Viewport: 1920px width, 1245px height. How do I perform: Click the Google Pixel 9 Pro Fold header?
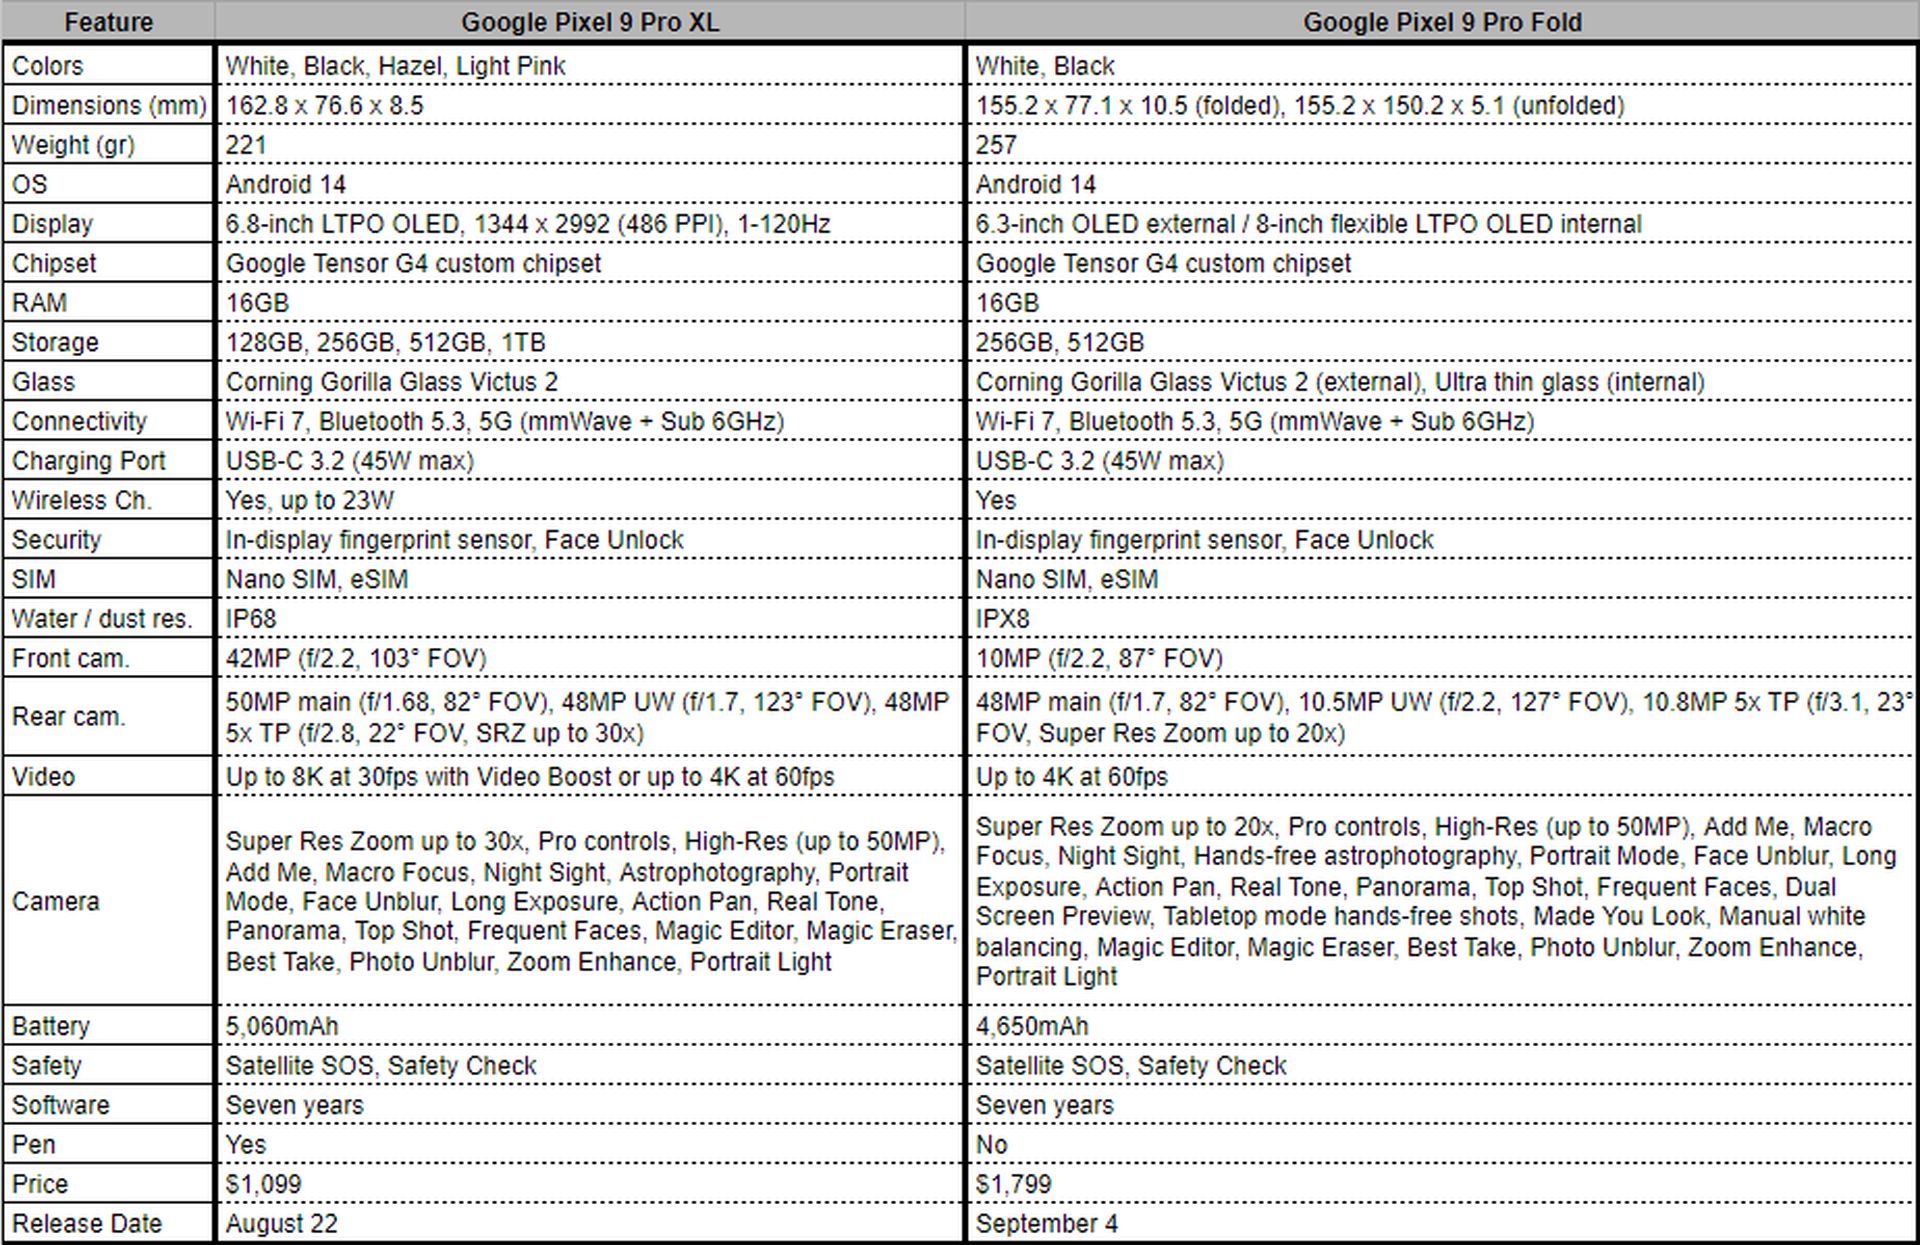[x=1439, y=21]
